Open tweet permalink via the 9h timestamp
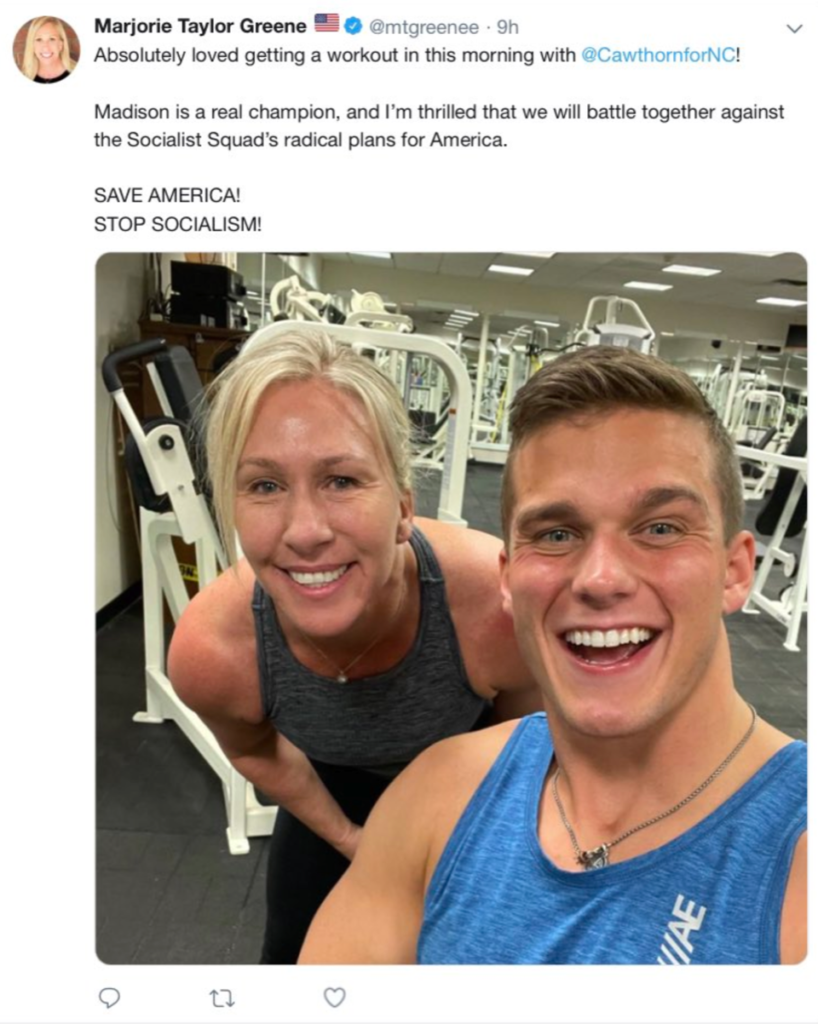The width and height of the screenshot is (818, 1024). 507,27
